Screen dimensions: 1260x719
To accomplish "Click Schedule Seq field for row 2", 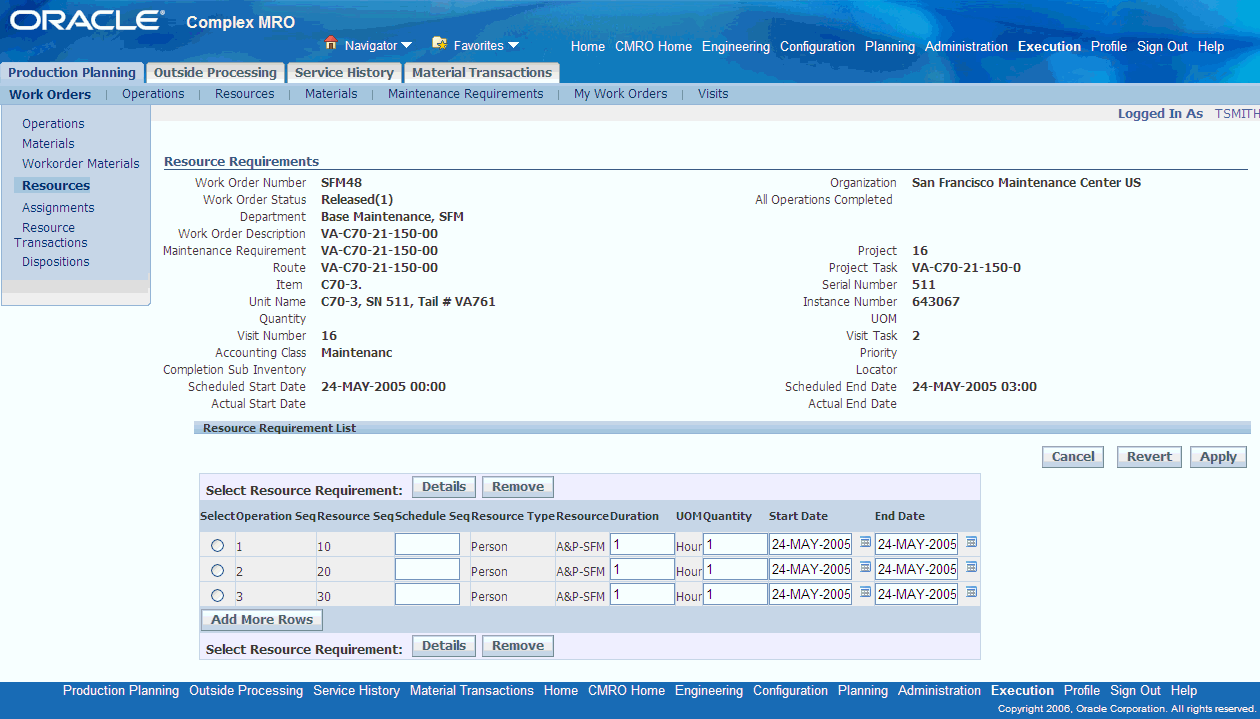I will (x=427, y=569).
